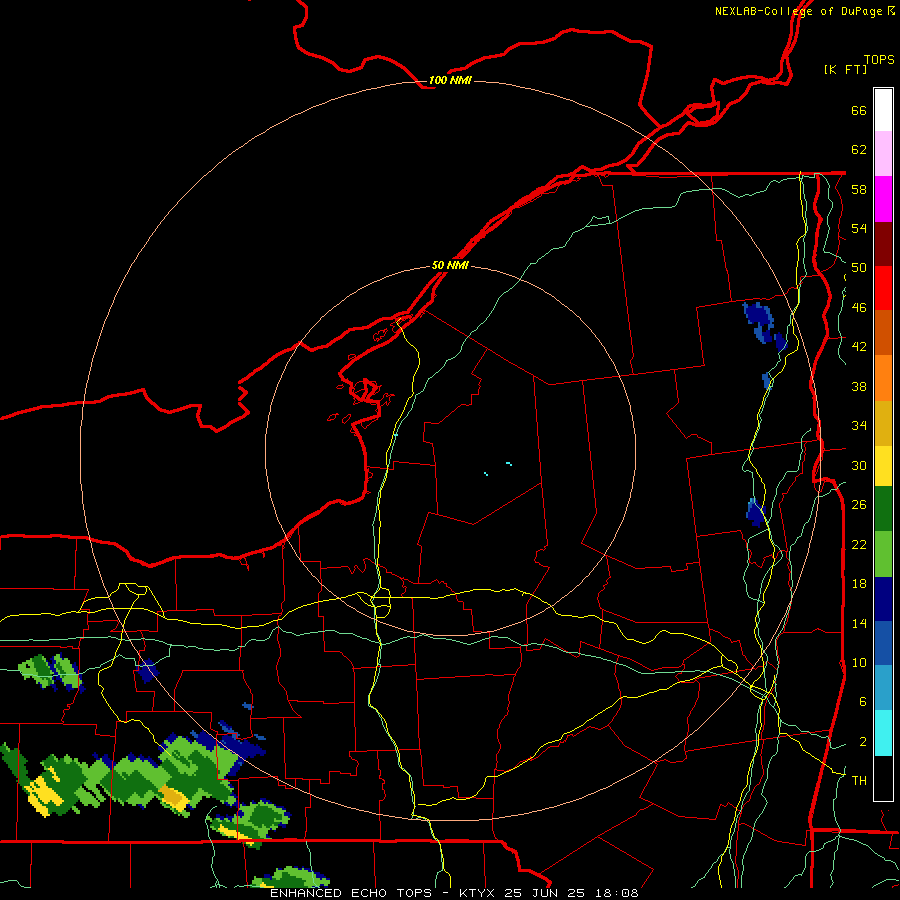The image size is (900, 900).
Task: Click the yellow highway interchange loop south of center
Action: (x=381, y=604)
